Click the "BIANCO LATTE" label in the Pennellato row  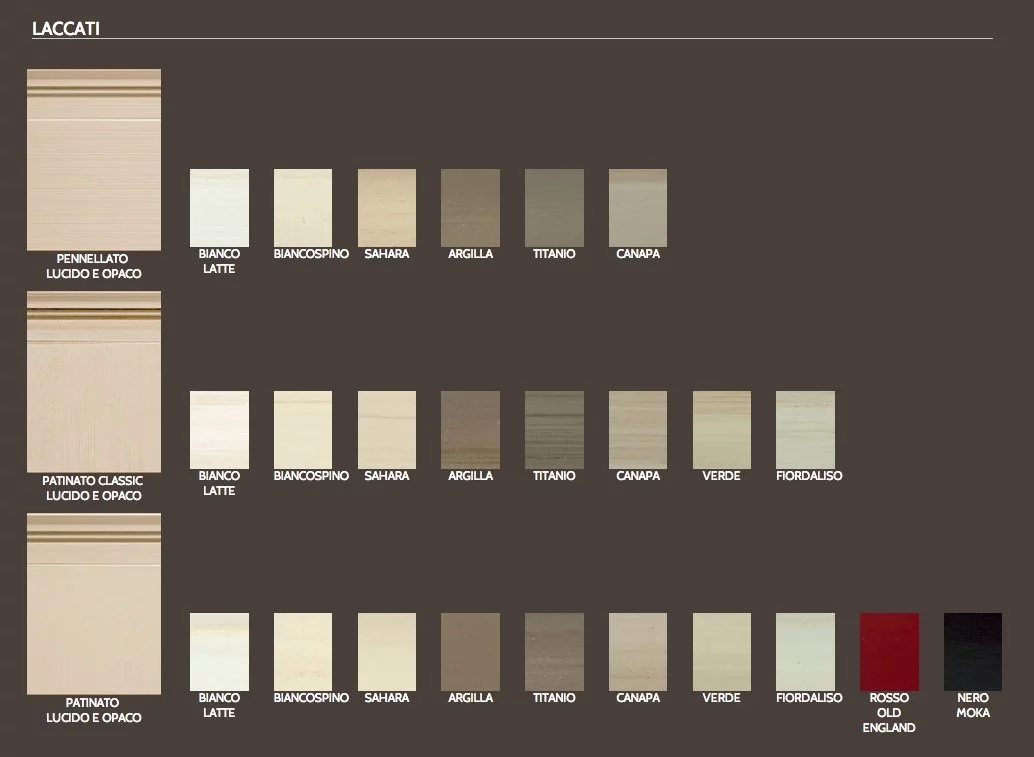(219, 261)
